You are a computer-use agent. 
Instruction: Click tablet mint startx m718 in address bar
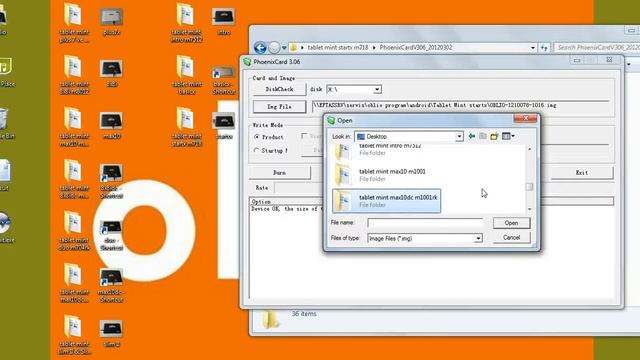tap(338, 48)
